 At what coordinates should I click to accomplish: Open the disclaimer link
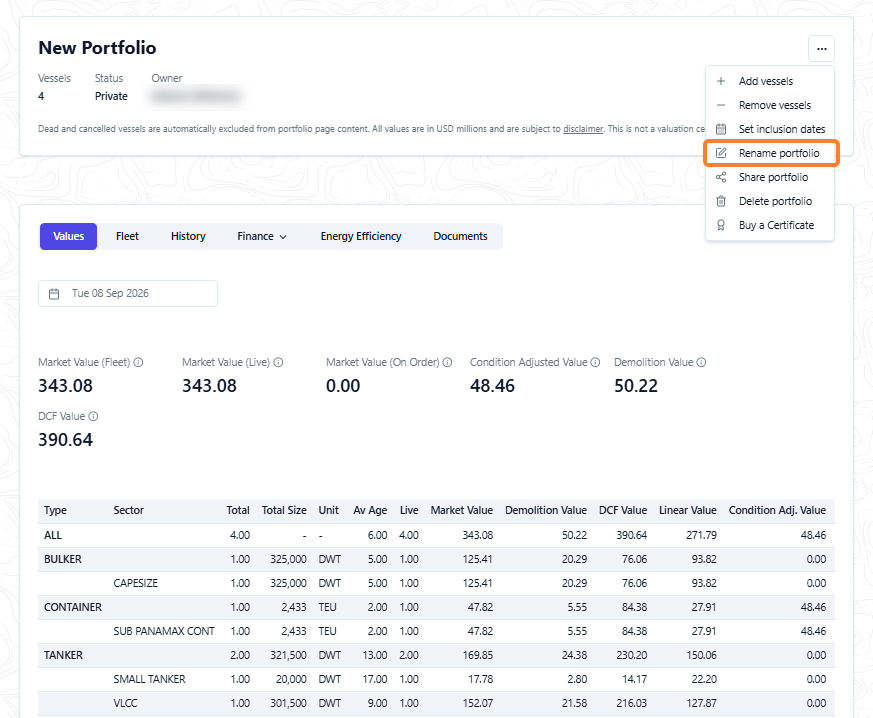(x=583, y=129)
